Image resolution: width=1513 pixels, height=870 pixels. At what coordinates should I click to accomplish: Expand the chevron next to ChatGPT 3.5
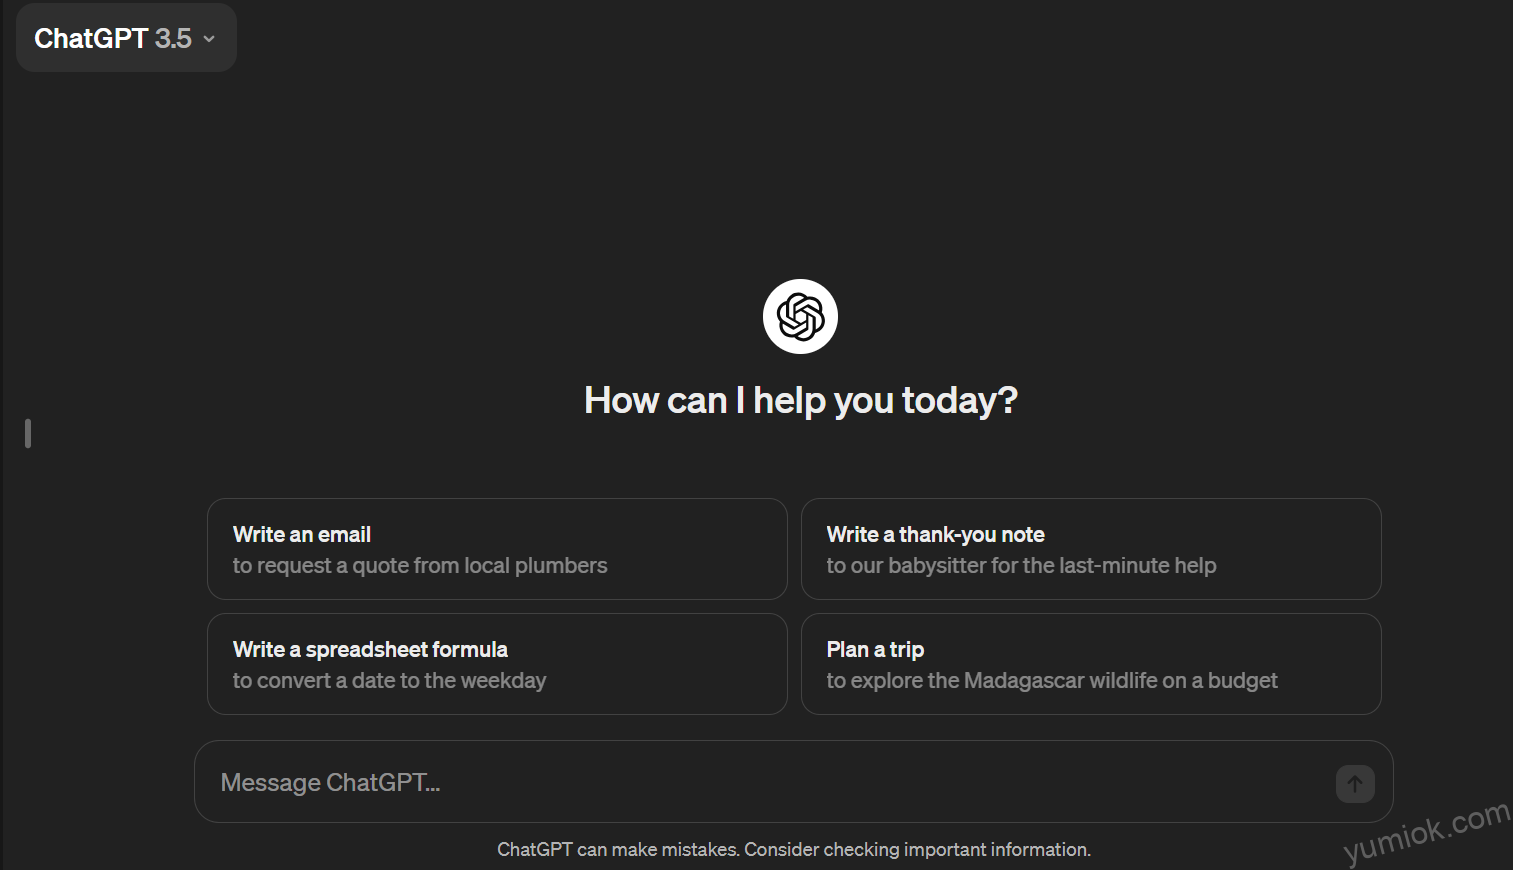point(209,39)
